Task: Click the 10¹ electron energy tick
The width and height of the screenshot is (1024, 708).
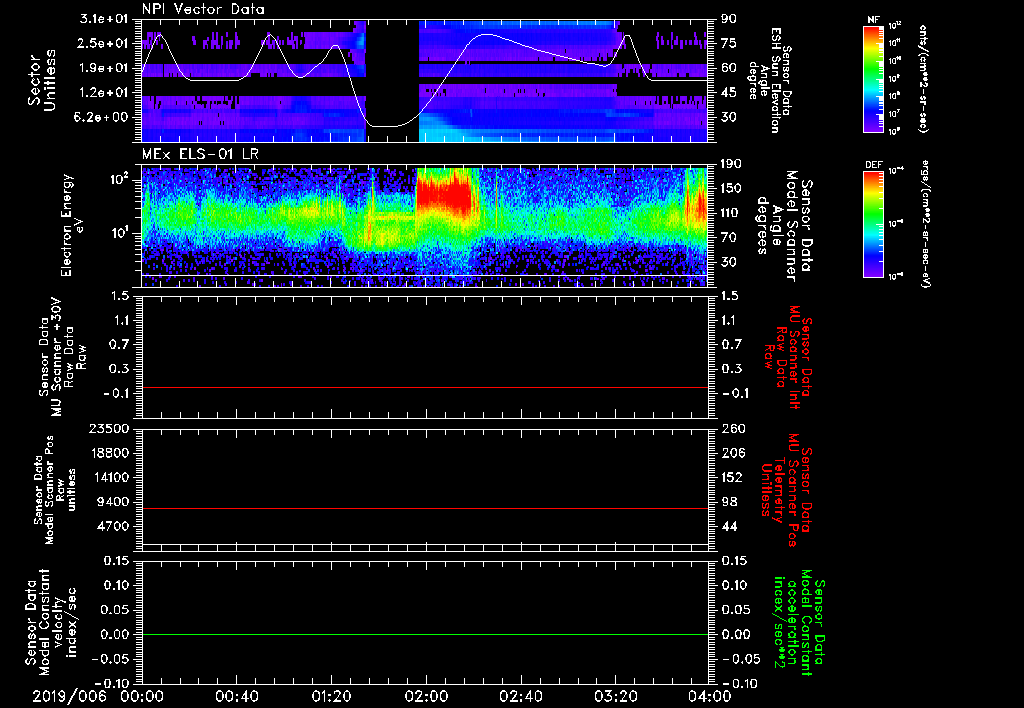Action: 118,233
